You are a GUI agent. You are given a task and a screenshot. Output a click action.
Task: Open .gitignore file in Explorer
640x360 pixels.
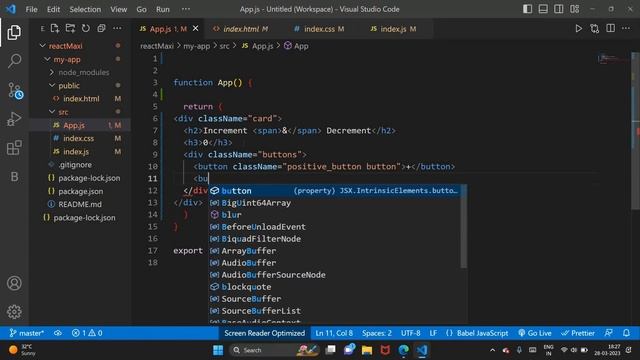[75, 165]
